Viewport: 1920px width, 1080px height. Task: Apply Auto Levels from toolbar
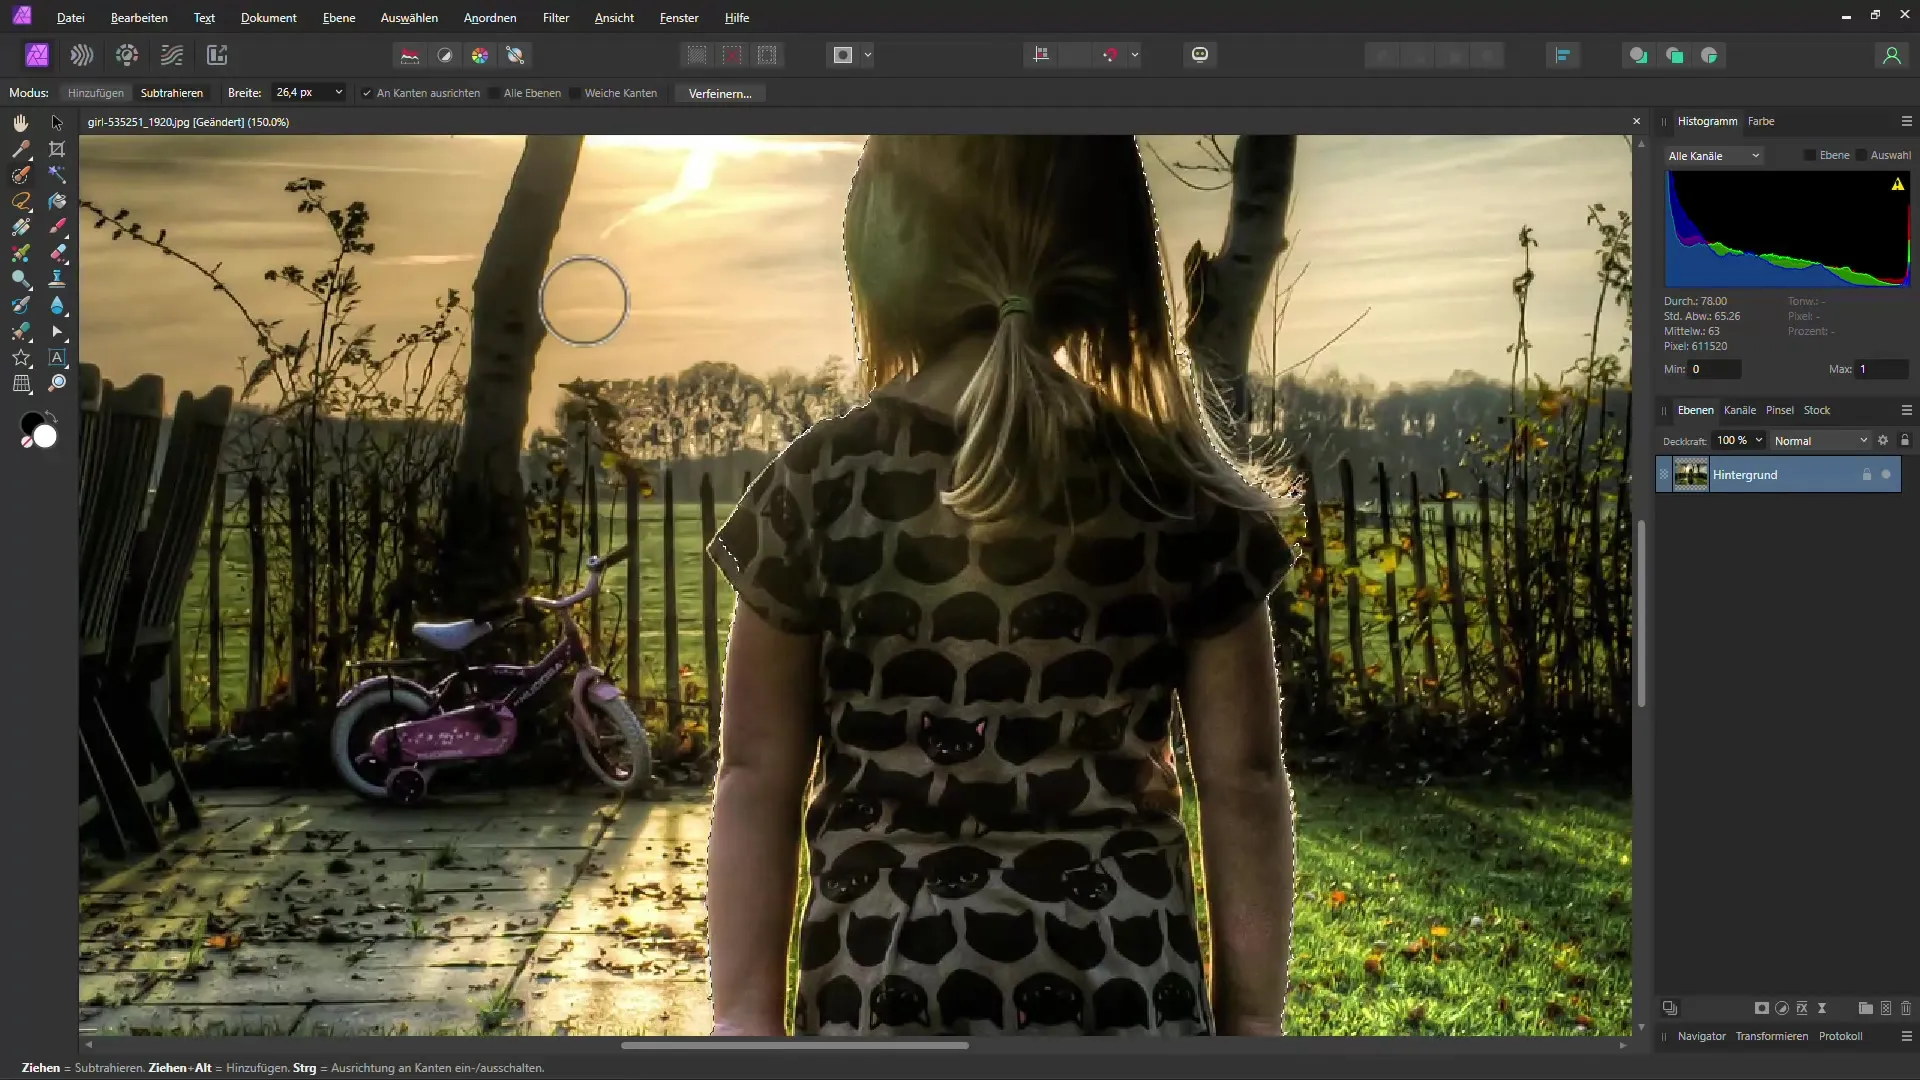[x=410, y=55]
